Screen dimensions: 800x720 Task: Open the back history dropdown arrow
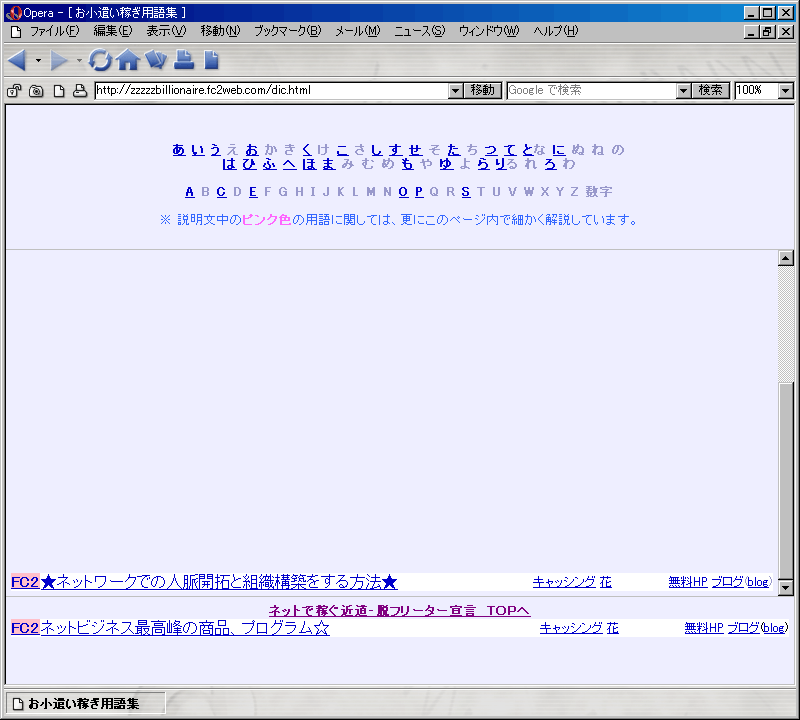click(x=38, y=60)
